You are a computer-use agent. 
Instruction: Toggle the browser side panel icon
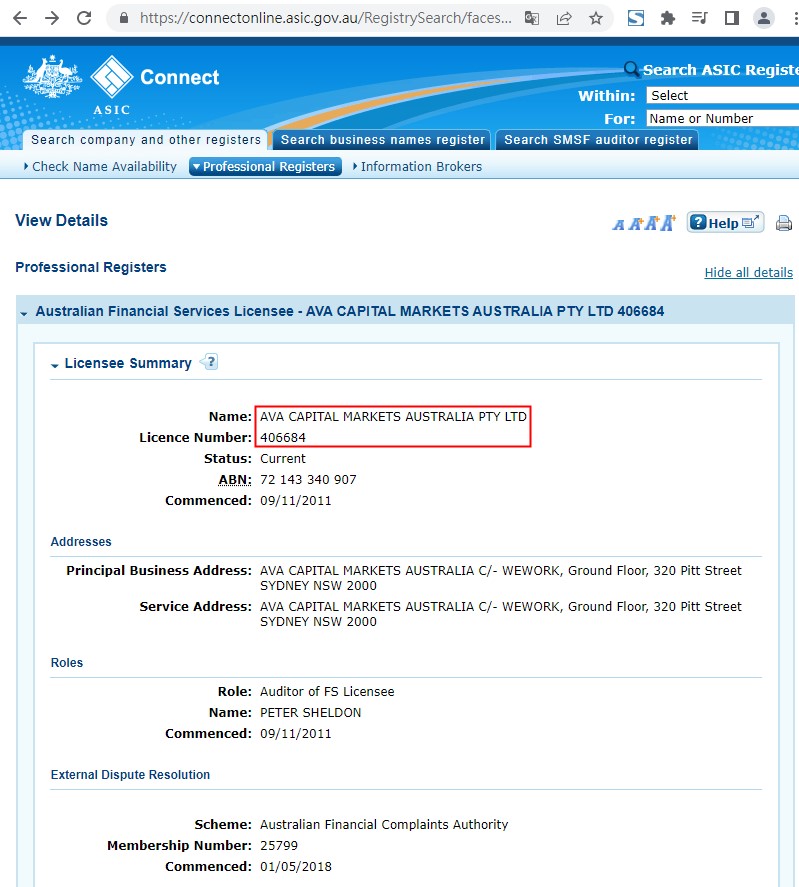(732, 18)
